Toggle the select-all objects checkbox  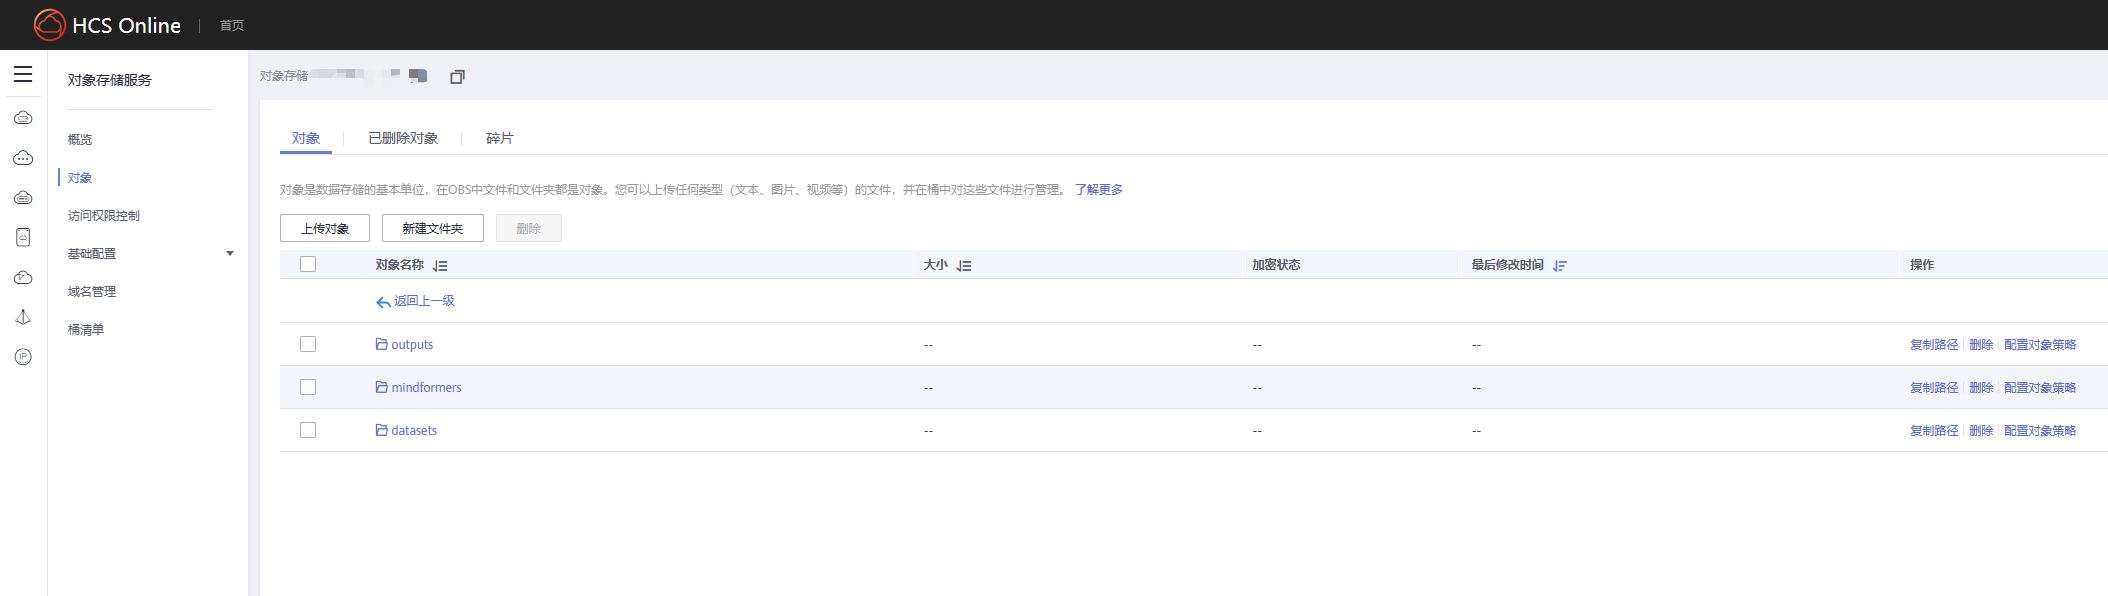point(308,264)
